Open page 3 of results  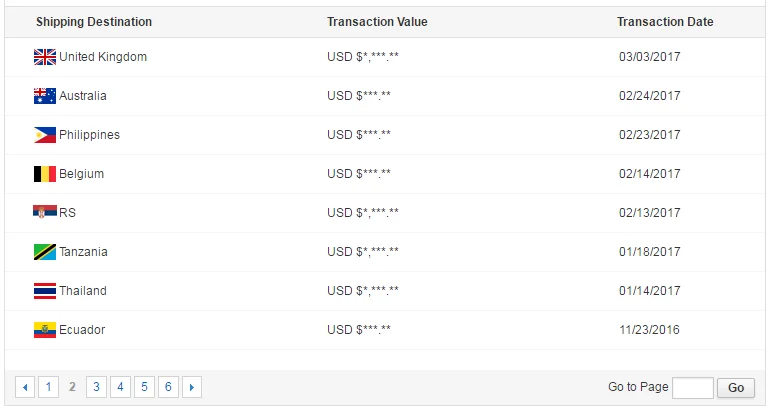pos(96,387)
